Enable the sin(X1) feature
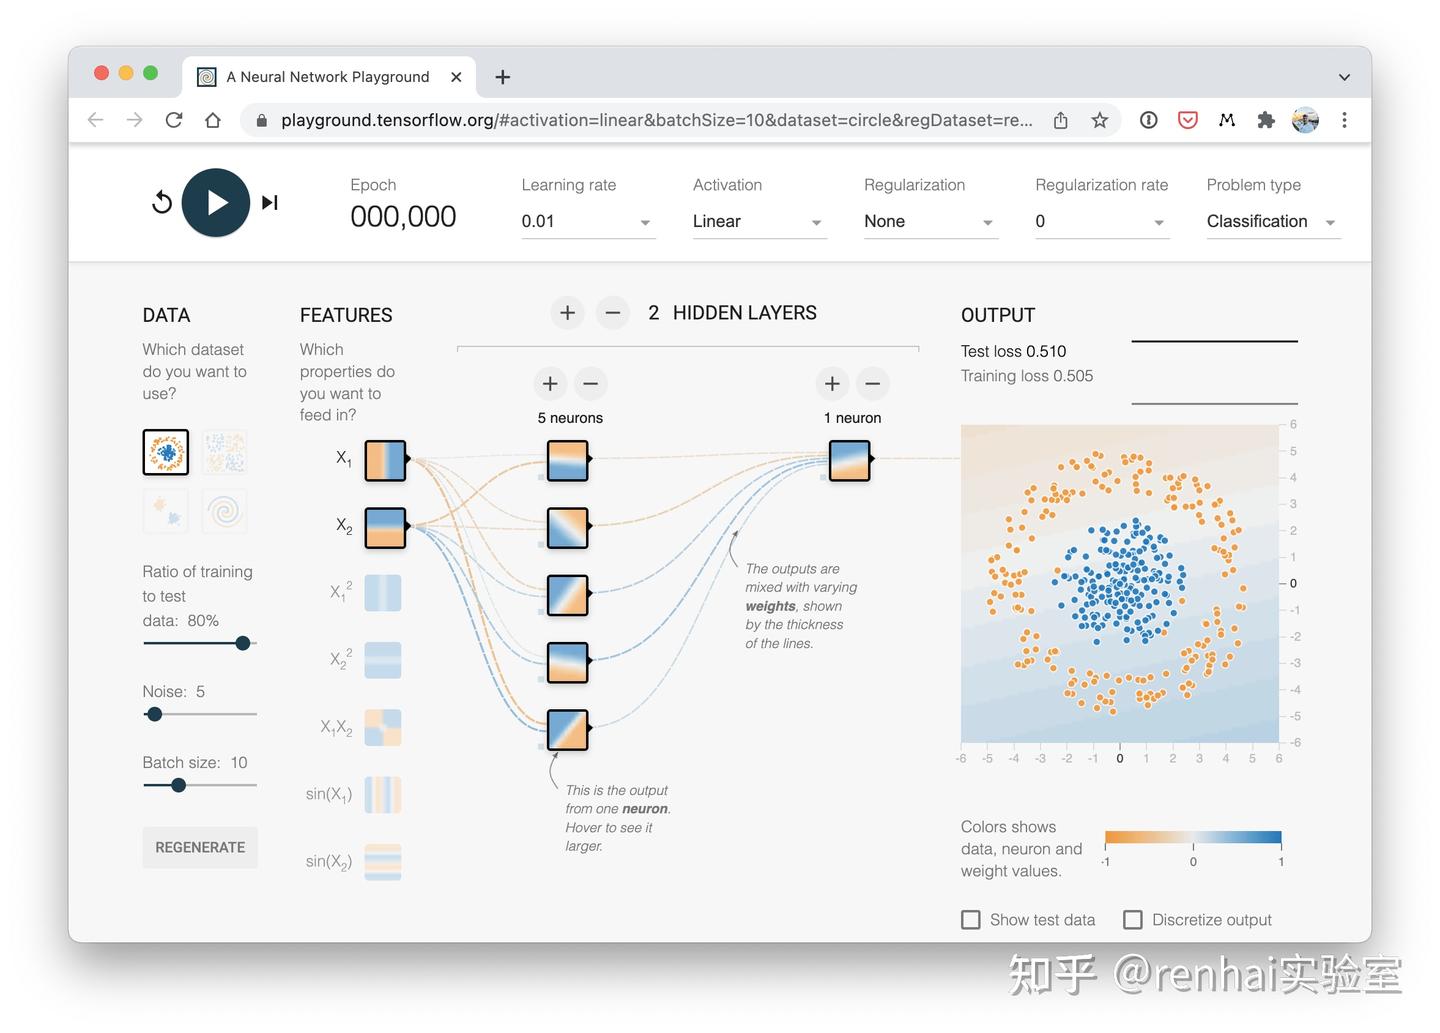This screenshot has height=1033, width=1440. (383, 795)
